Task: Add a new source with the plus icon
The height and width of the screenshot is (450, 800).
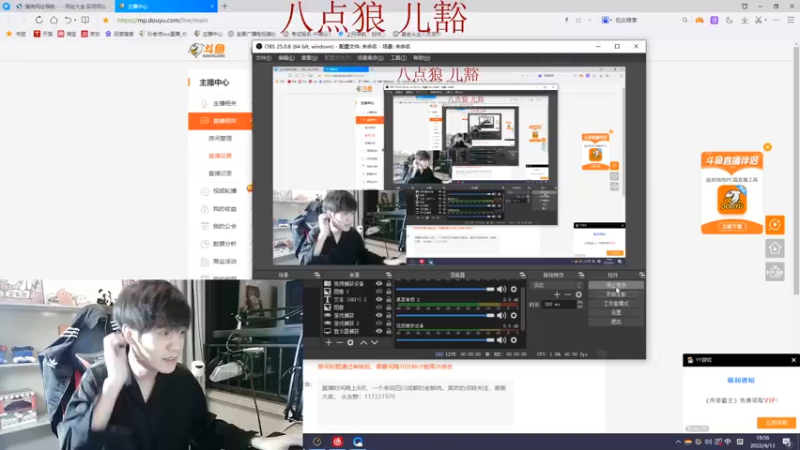Action: click(x=329, y=342)
